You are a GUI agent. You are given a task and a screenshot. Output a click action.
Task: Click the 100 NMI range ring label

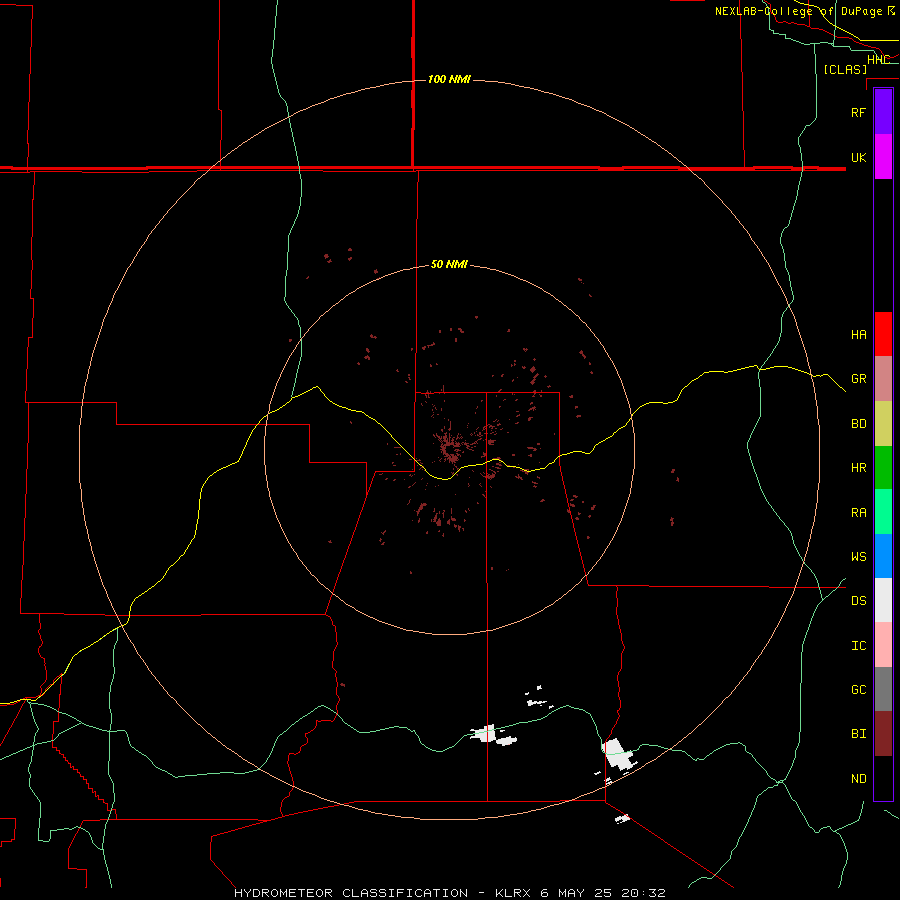[x=449, y=79]
